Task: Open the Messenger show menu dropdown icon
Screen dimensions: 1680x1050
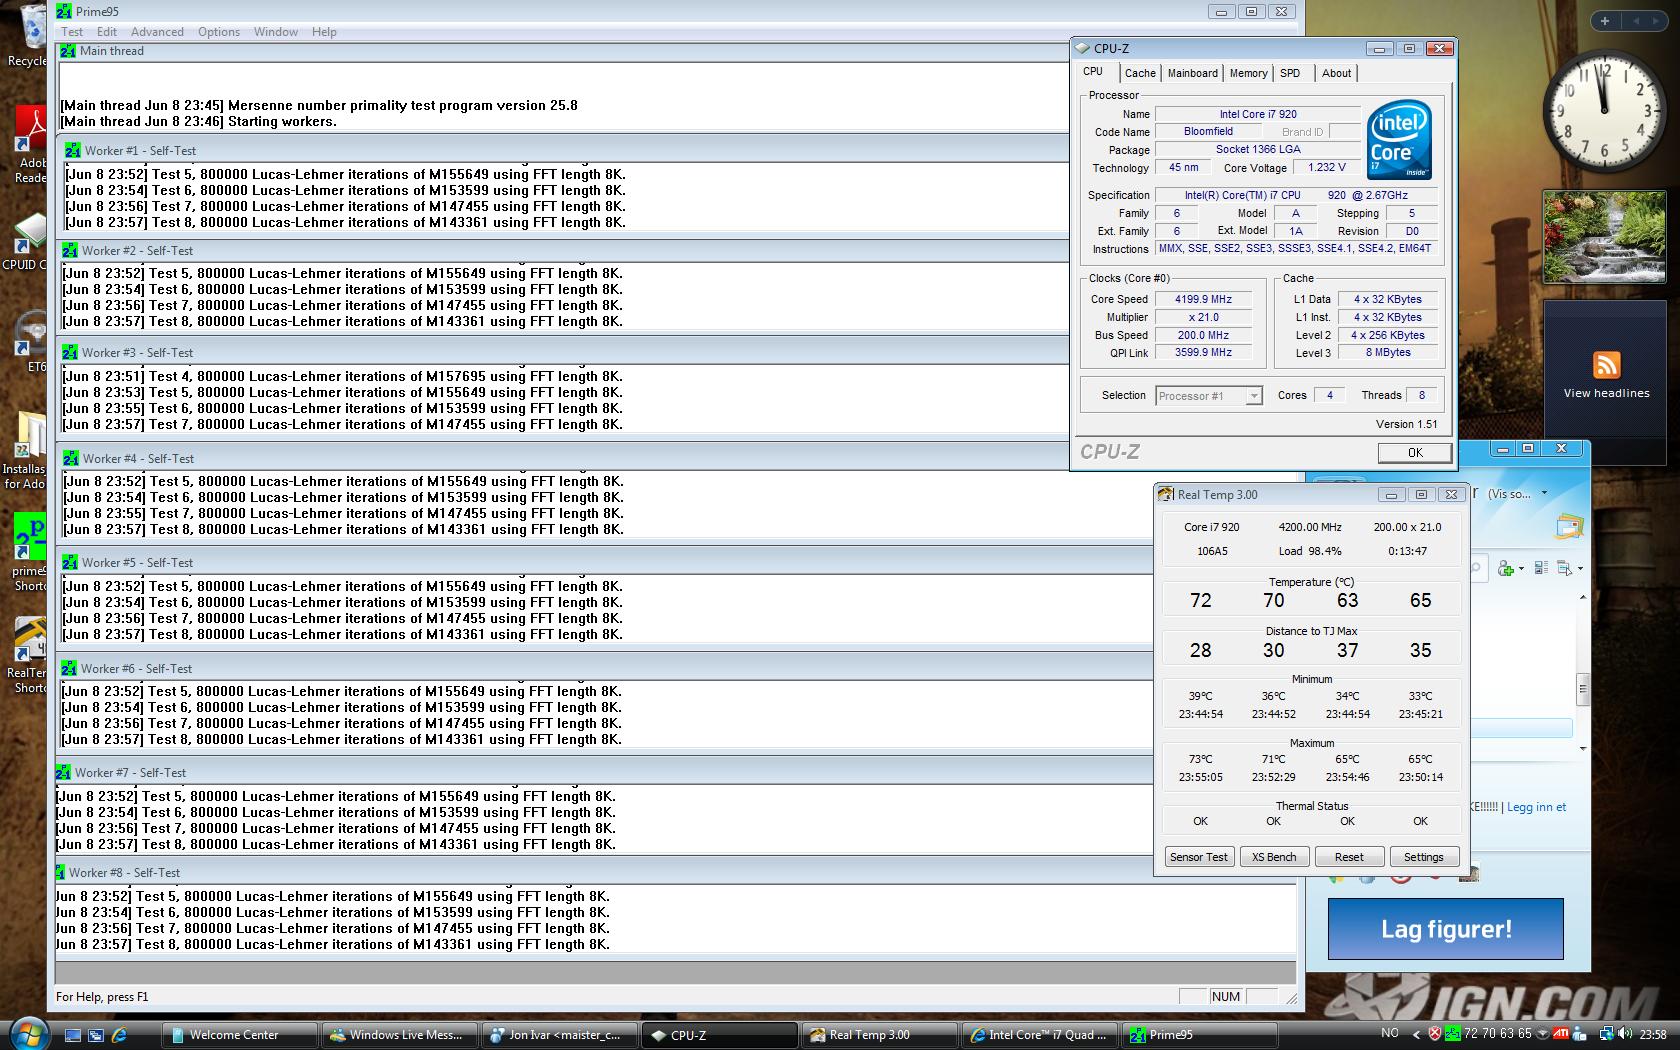Action: click(x=1565, y=568)
